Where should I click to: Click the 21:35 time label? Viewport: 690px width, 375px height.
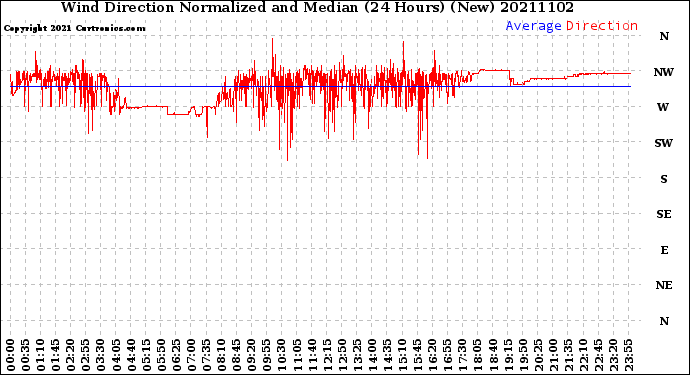click(568, 355)
